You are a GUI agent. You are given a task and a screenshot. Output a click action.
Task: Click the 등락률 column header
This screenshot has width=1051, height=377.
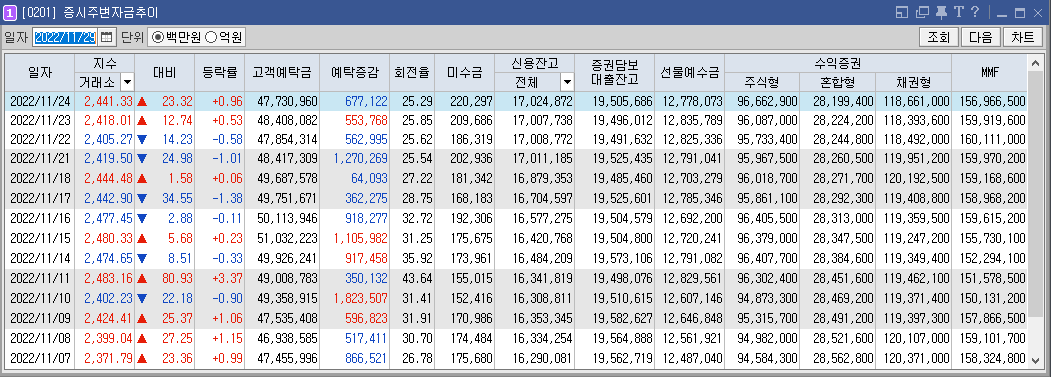219,72
